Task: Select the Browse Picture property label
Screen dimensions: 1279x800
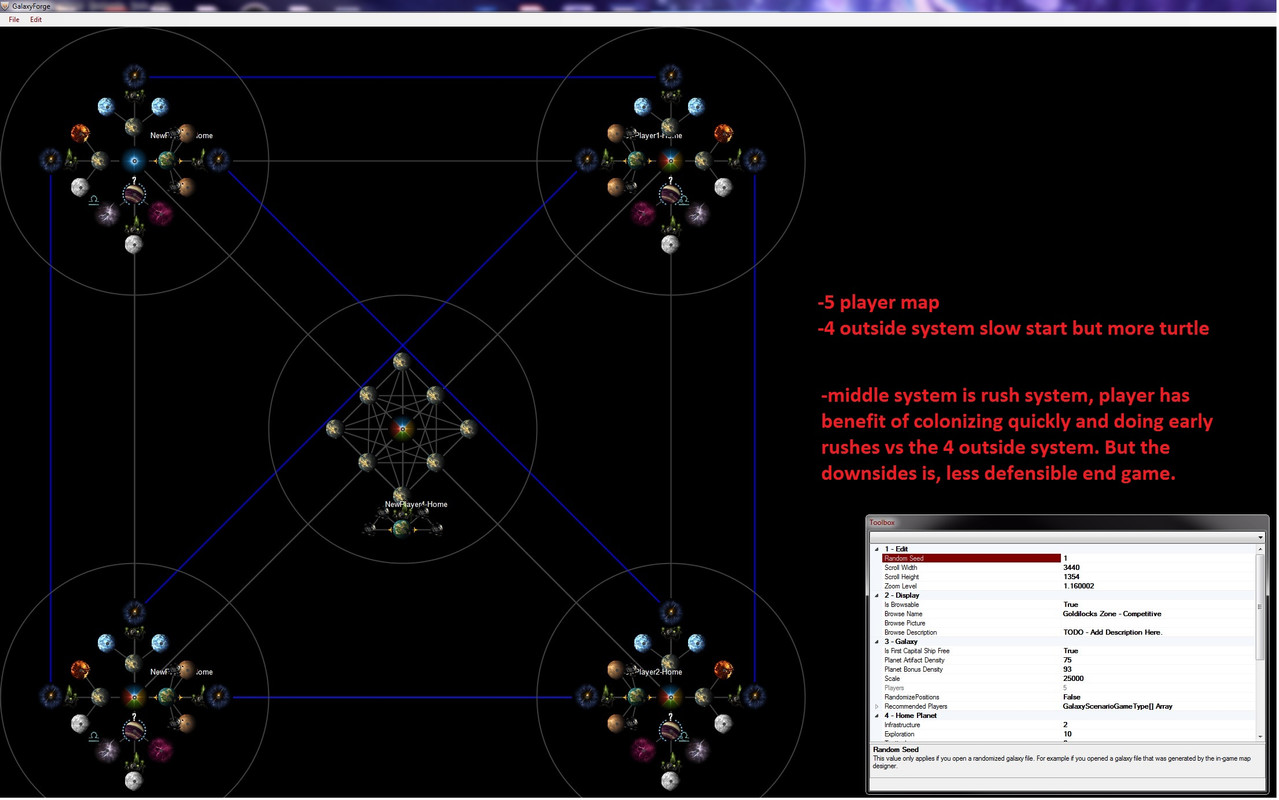Action: coord(906,623)
